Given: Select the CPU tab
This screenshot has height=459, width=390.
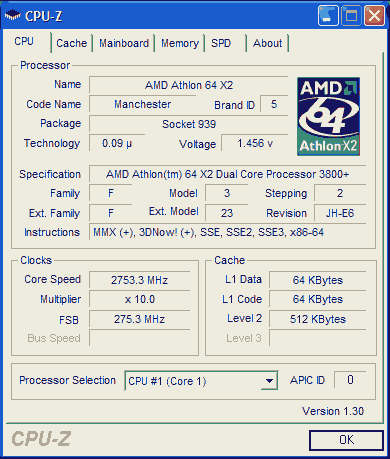Looking at the screenshot, I should point(24,42).
